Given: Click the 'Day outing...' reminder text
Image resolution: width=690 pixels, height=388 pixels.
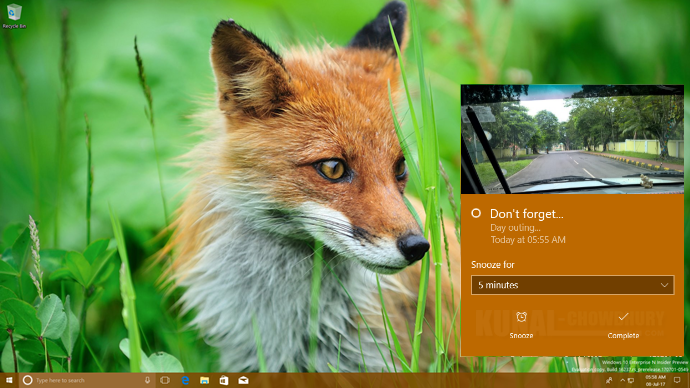Looking at the screenshot, I should [x=515, y=228].
